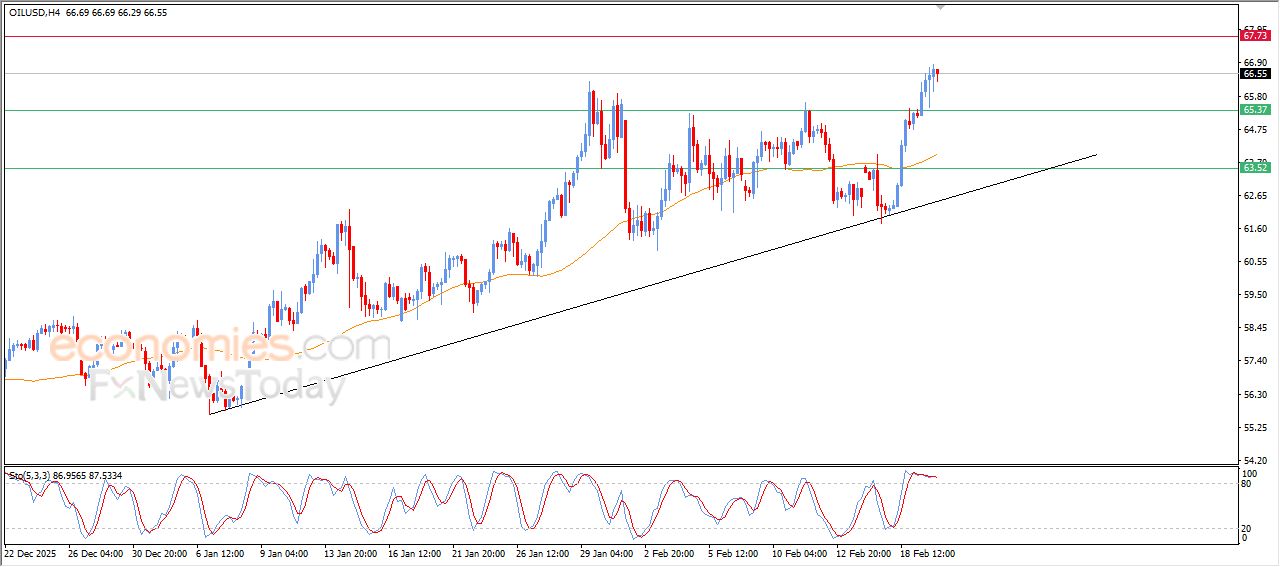
Task: Click the 12 Feb 20:00 date label
Action: tap(866, 552)
